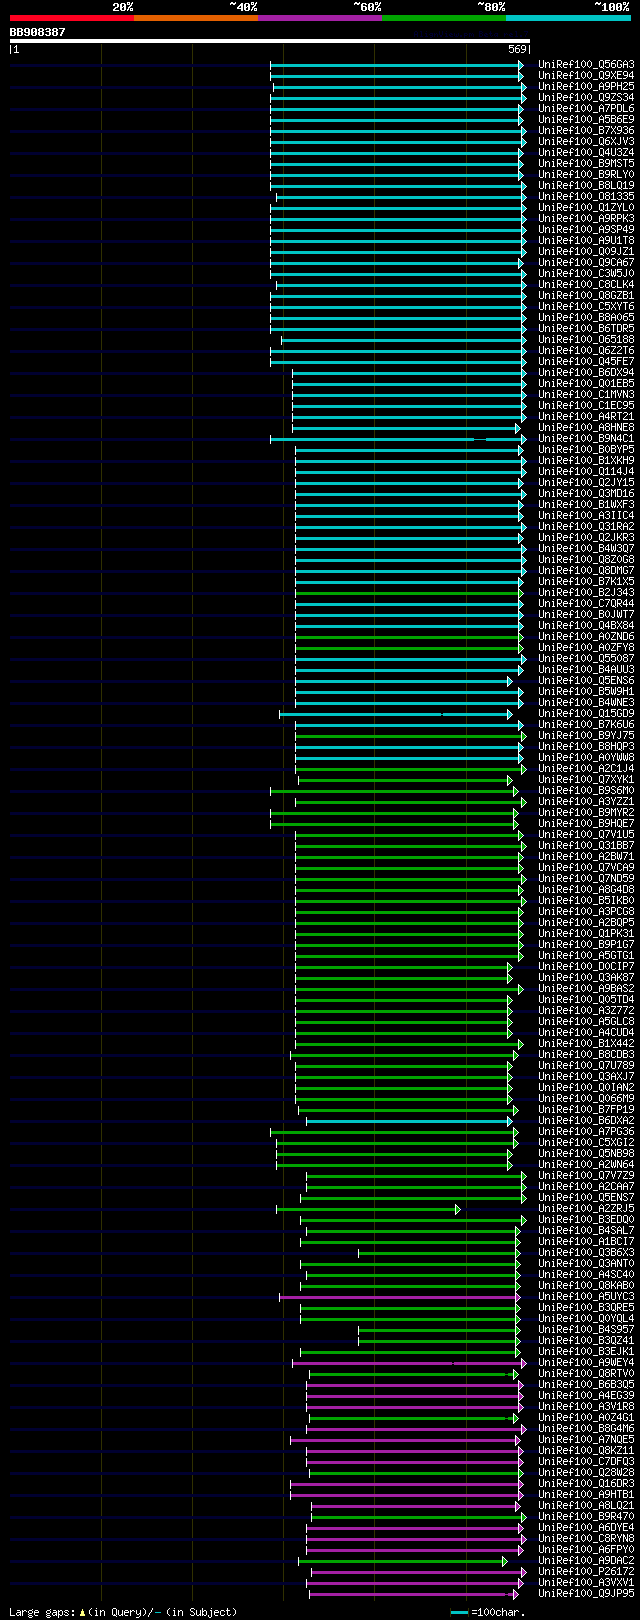Open hit UniRef100_A0ZND6

tap(586, 636)
